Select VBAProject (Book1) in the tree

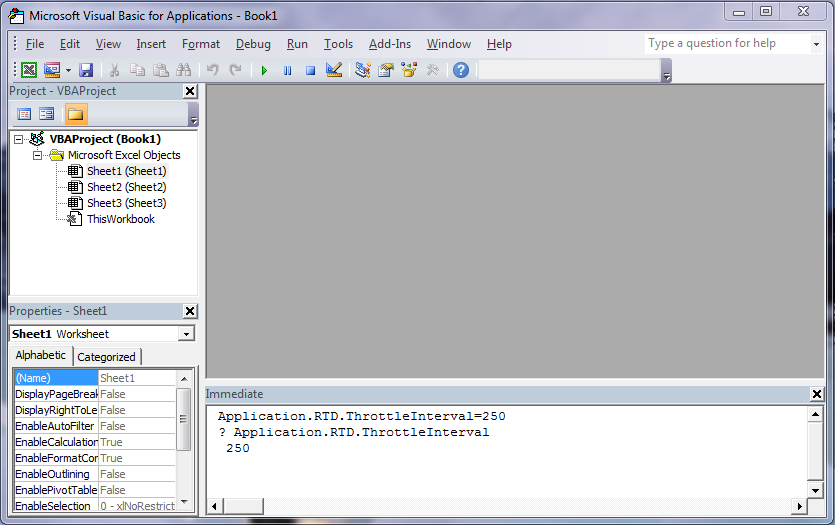point(105,139)
